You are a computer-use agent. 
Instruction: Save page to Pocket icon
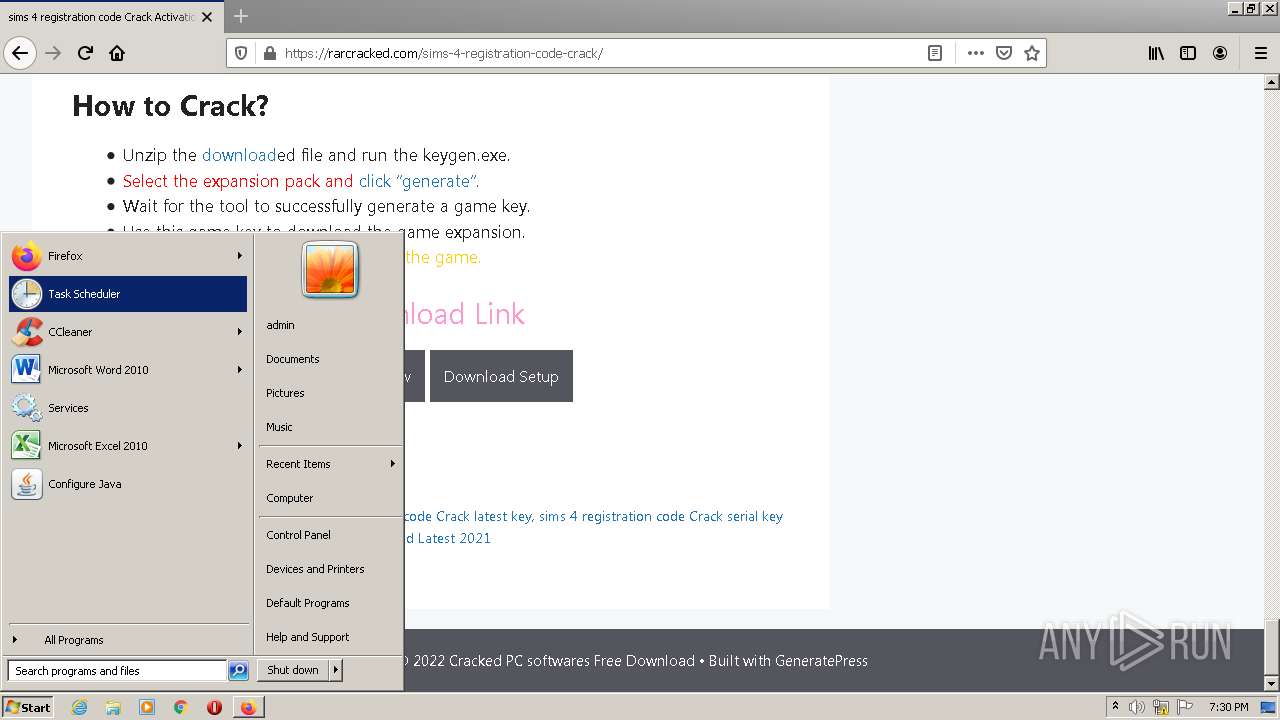pyautogui.click(x=1004, y=53)
